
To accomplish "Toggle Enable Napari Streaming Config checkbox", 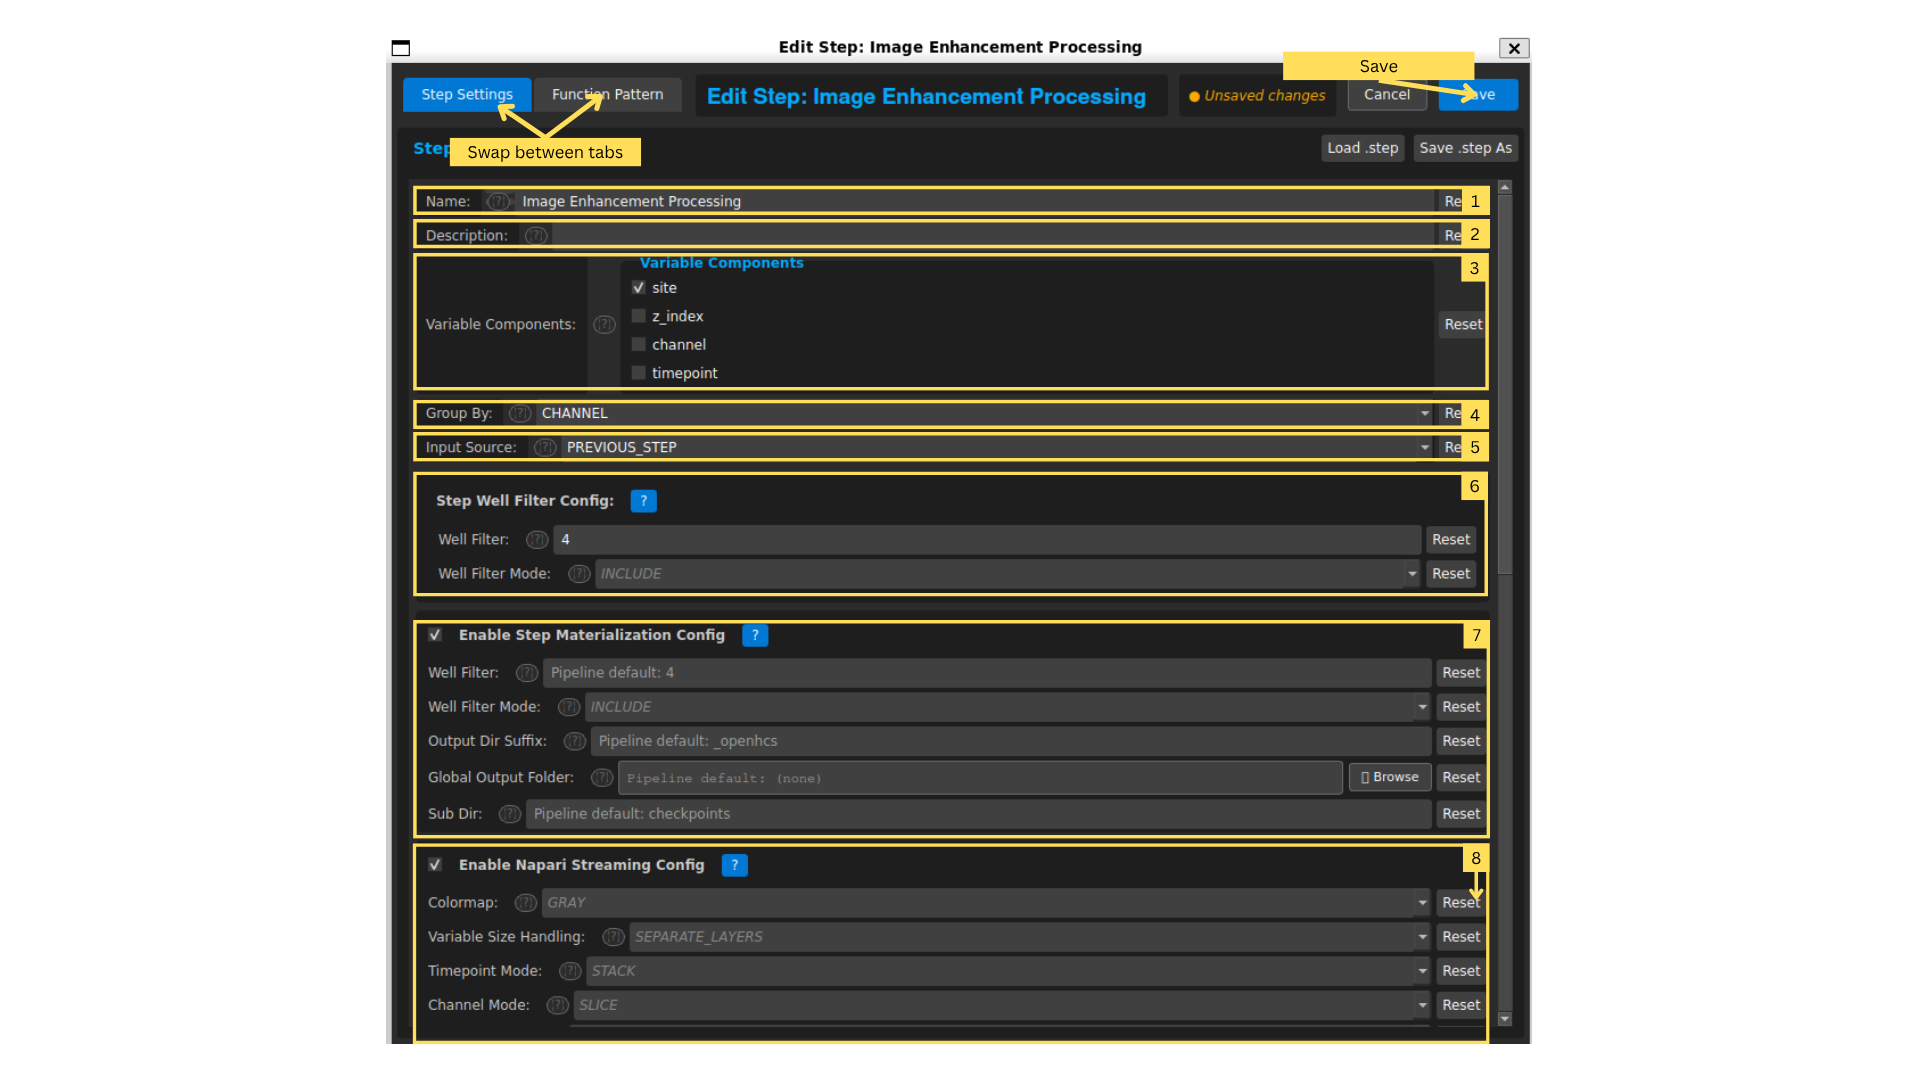I will [435, 865].
